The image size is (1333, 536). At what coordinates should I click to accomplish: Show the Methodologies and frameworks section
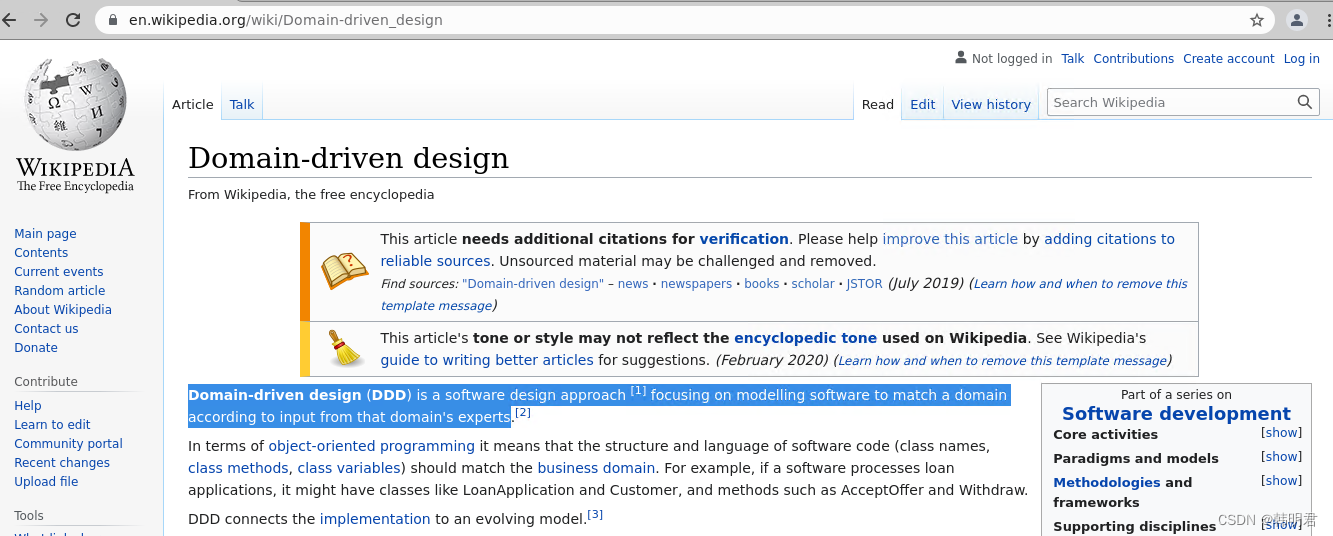point(1281,481)
